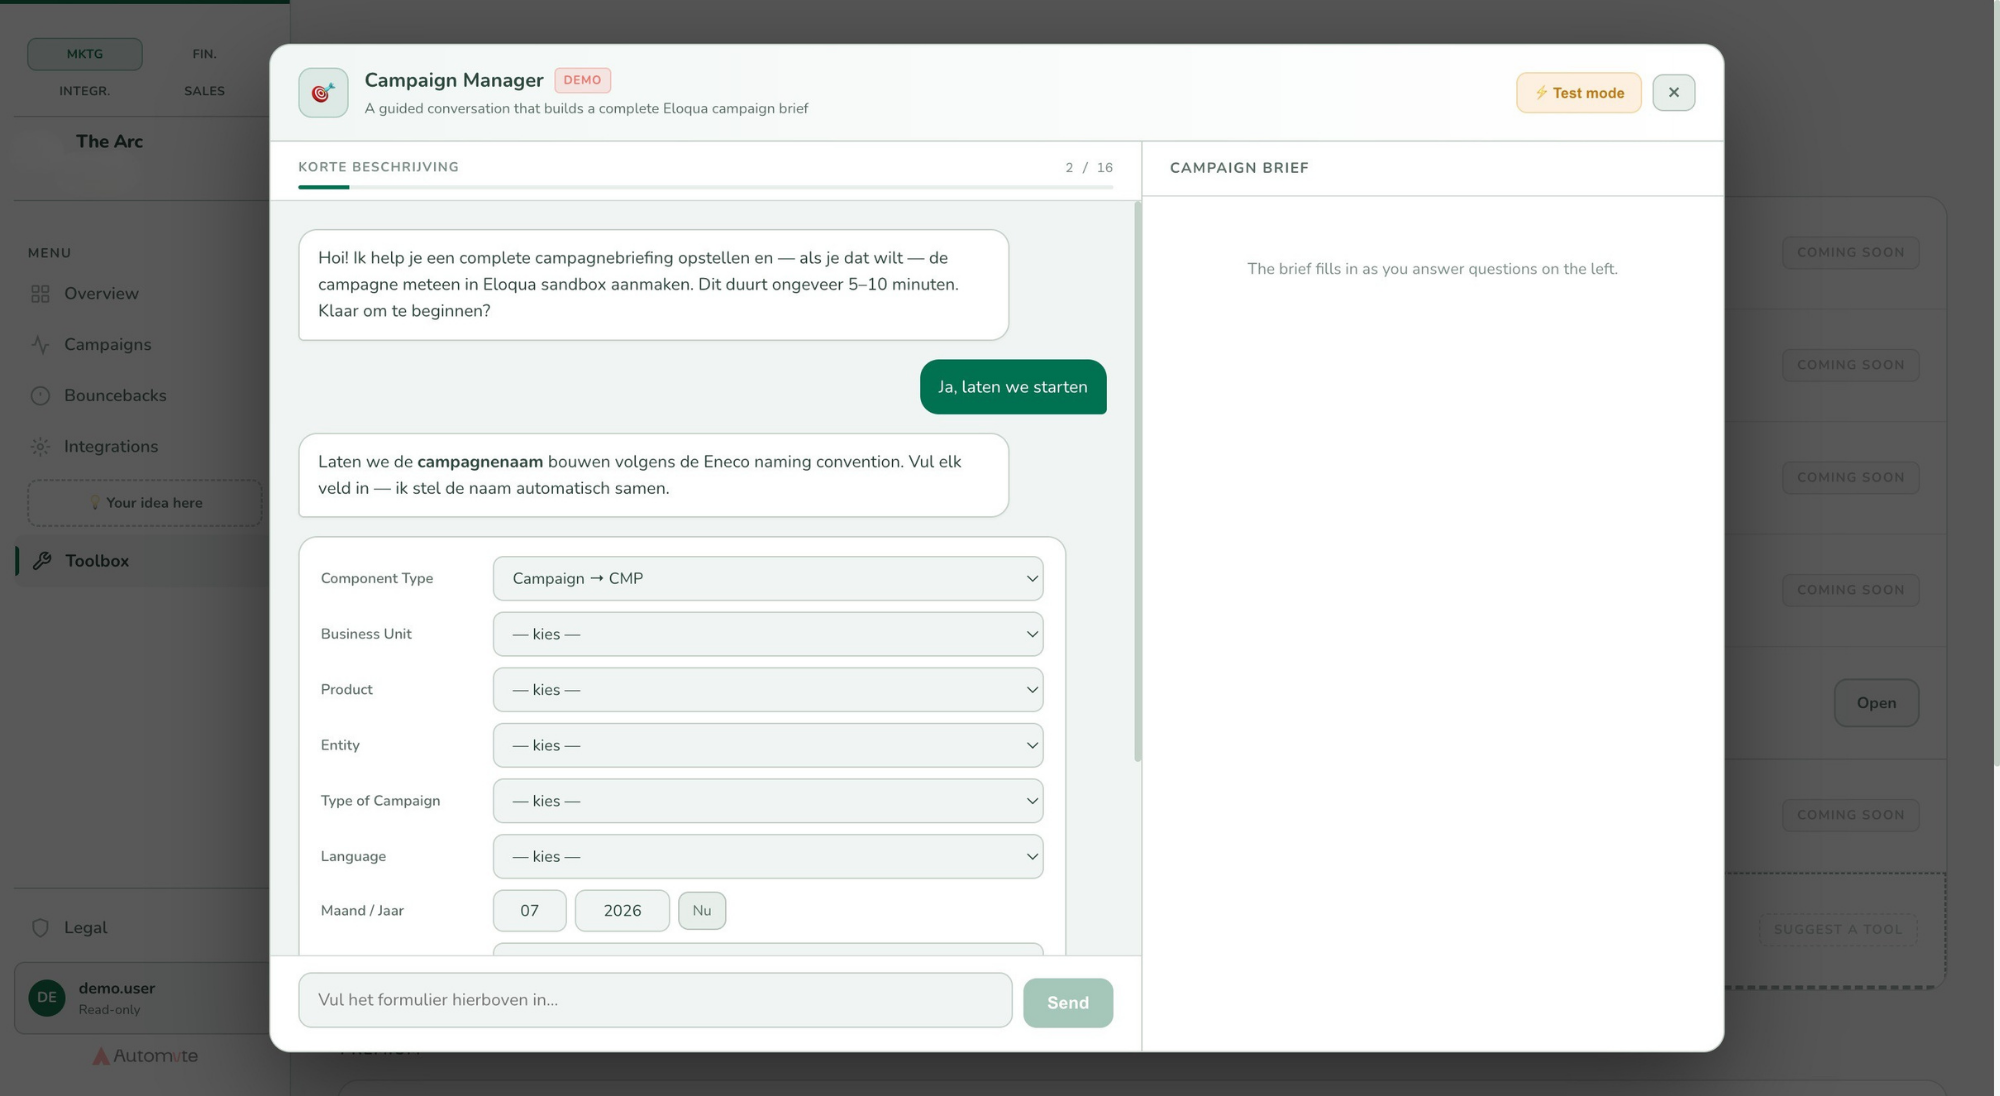This screenshot has height=1096, width=2000.
Task: Choose a value in the Language dropdown
Action: [x=767, y=857]
